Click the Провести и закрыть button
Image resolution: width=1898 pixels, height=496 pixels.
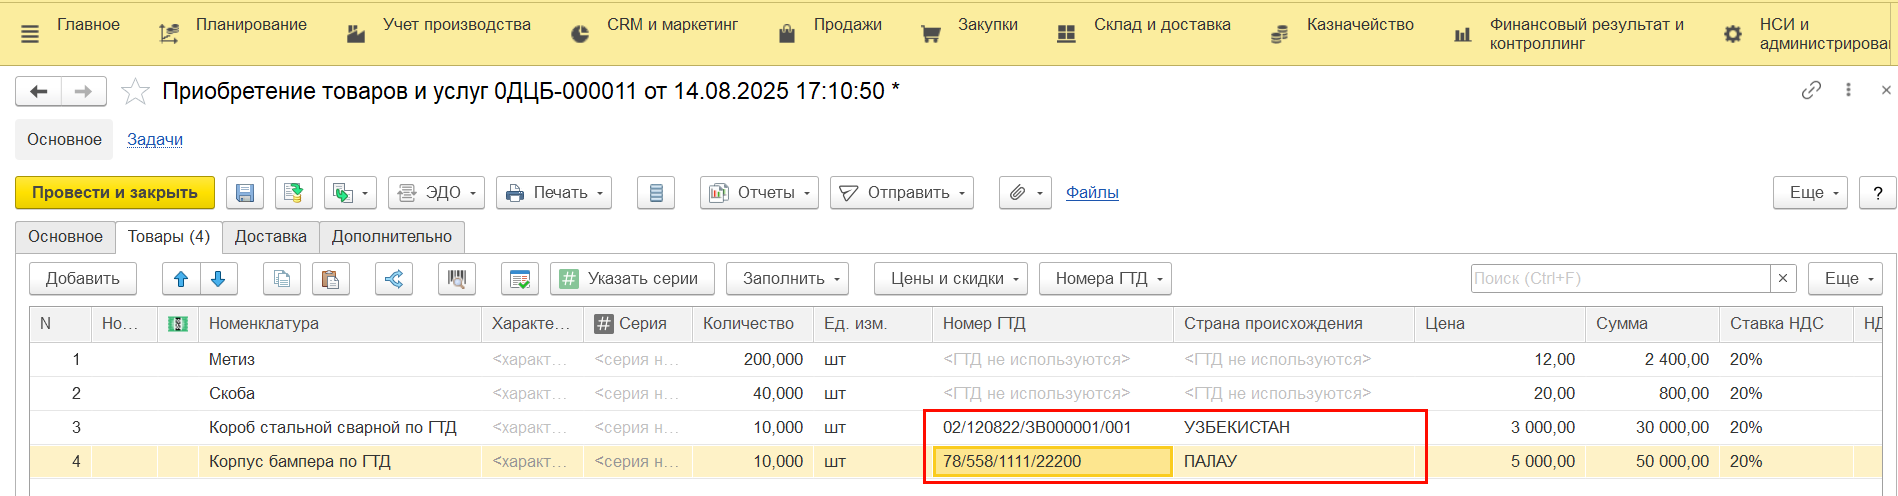[115, 193]
